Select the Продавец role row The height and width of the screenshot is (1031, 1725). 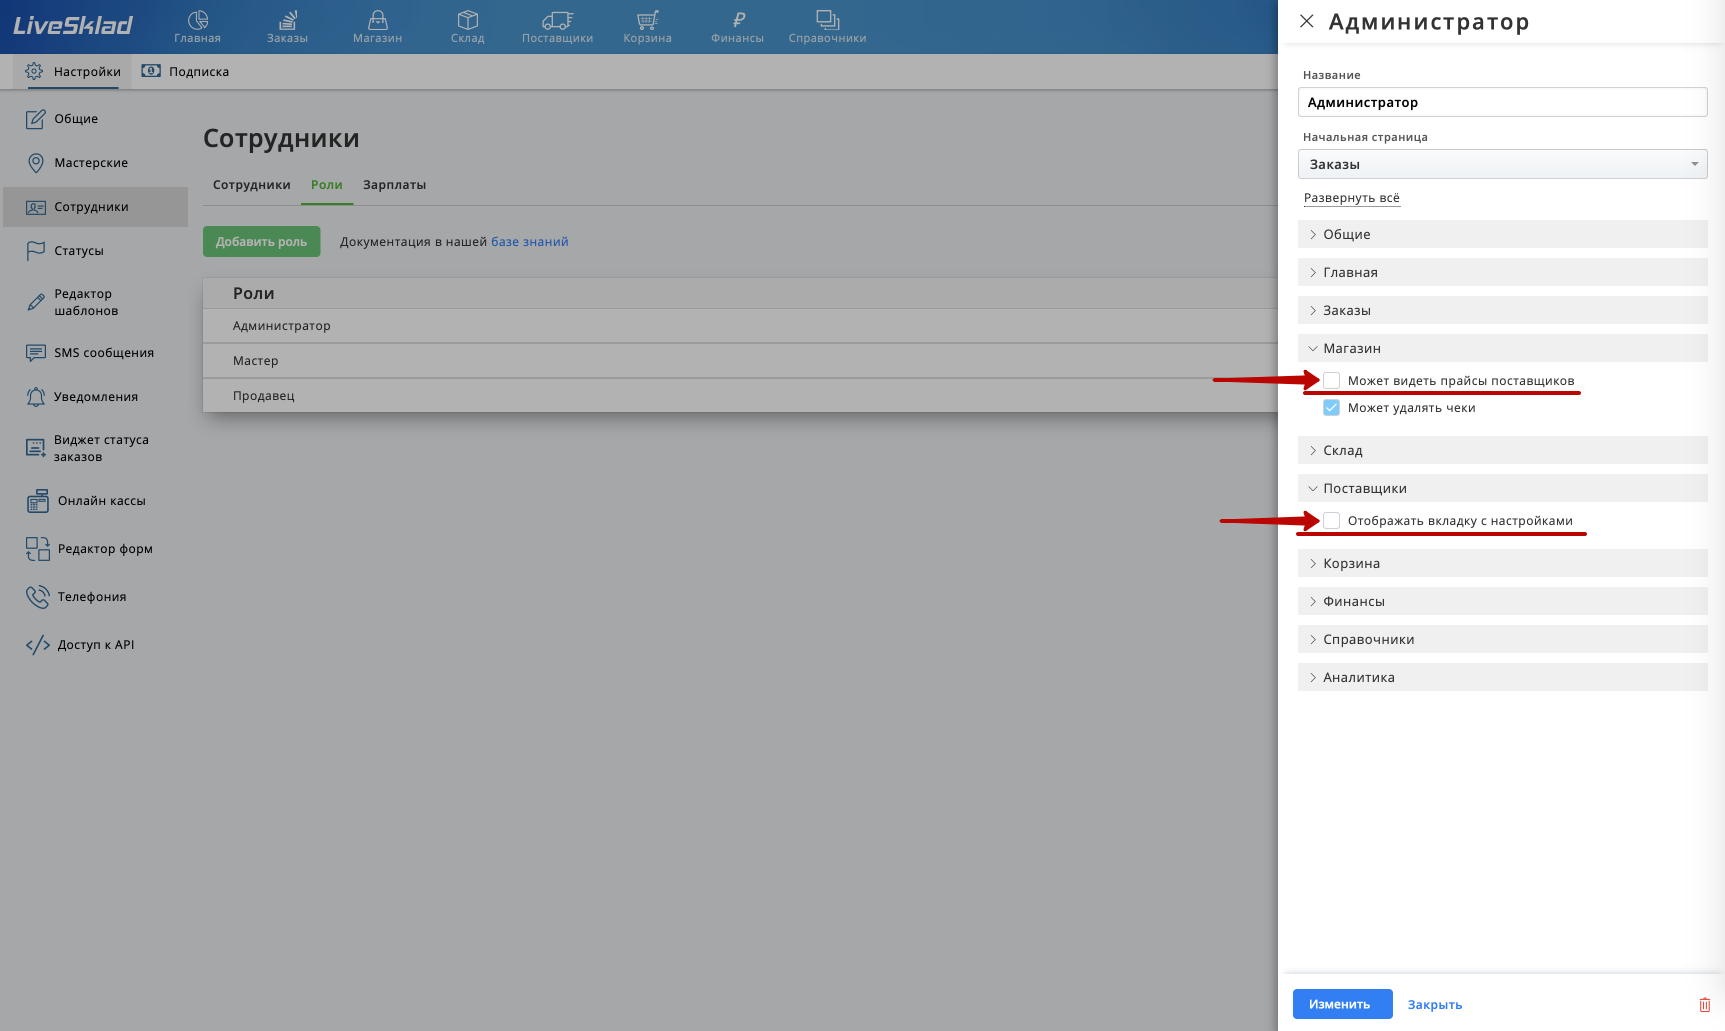[x=740, y=396]
